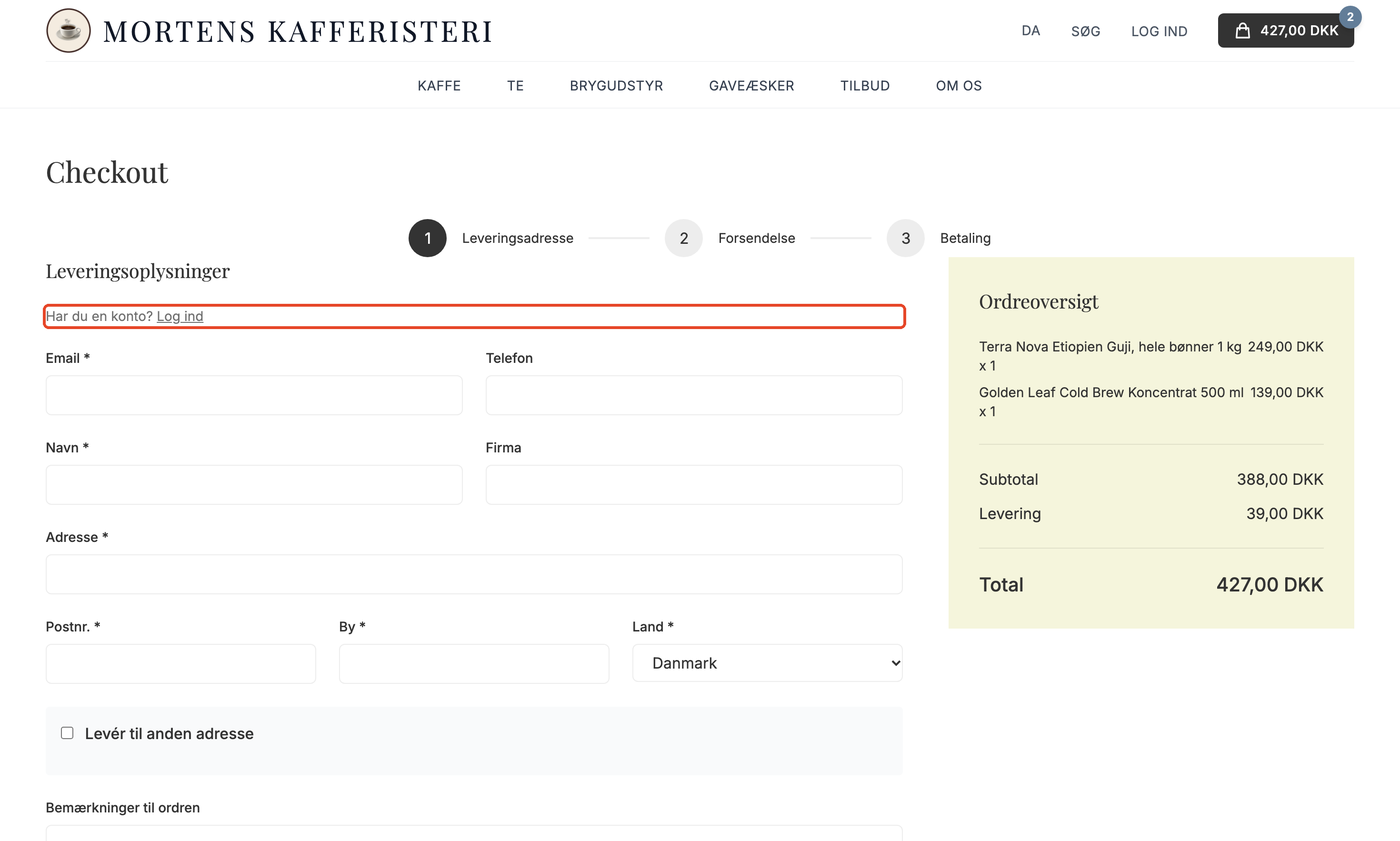The image size is (1400, 841).
Task: Click the Levering cost 39,00 DKK
Action: 1285,514
